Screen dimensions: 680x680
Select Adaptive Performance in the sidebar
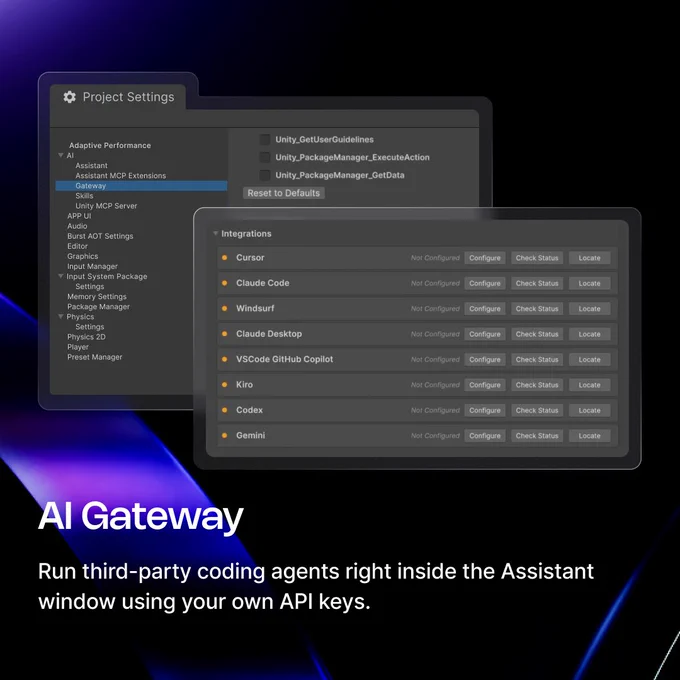(x=110, y=145)
